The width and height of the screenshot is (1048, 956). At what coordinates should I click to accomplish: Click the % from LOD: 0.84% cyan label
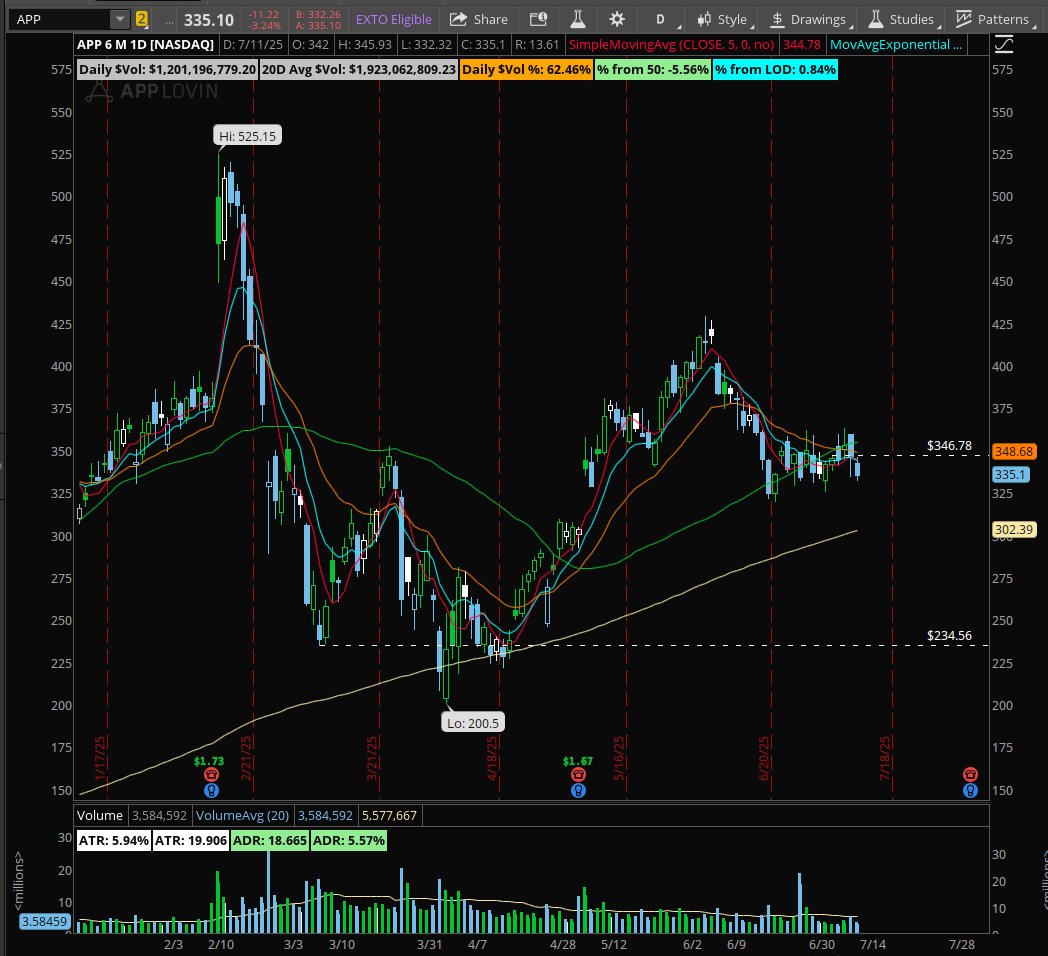click(775, 70)
